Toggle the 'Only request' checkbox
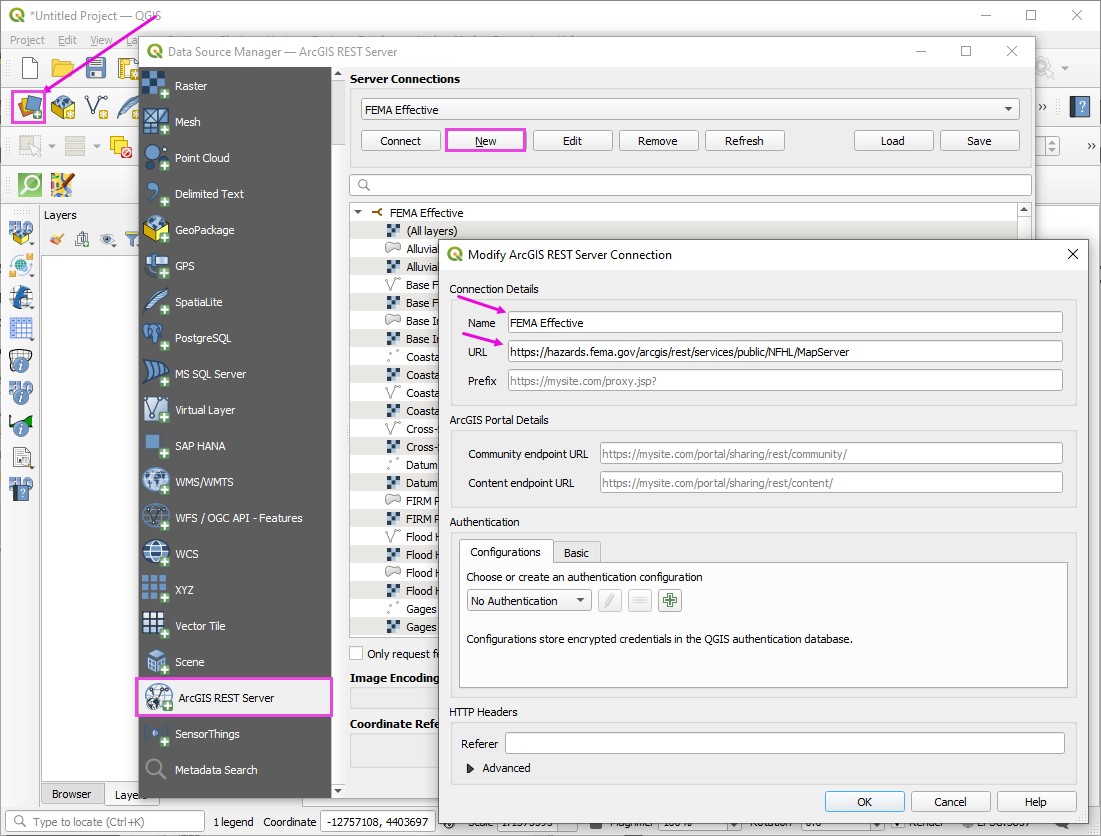This screenshot has height=836, width=1101. (356, 654)
